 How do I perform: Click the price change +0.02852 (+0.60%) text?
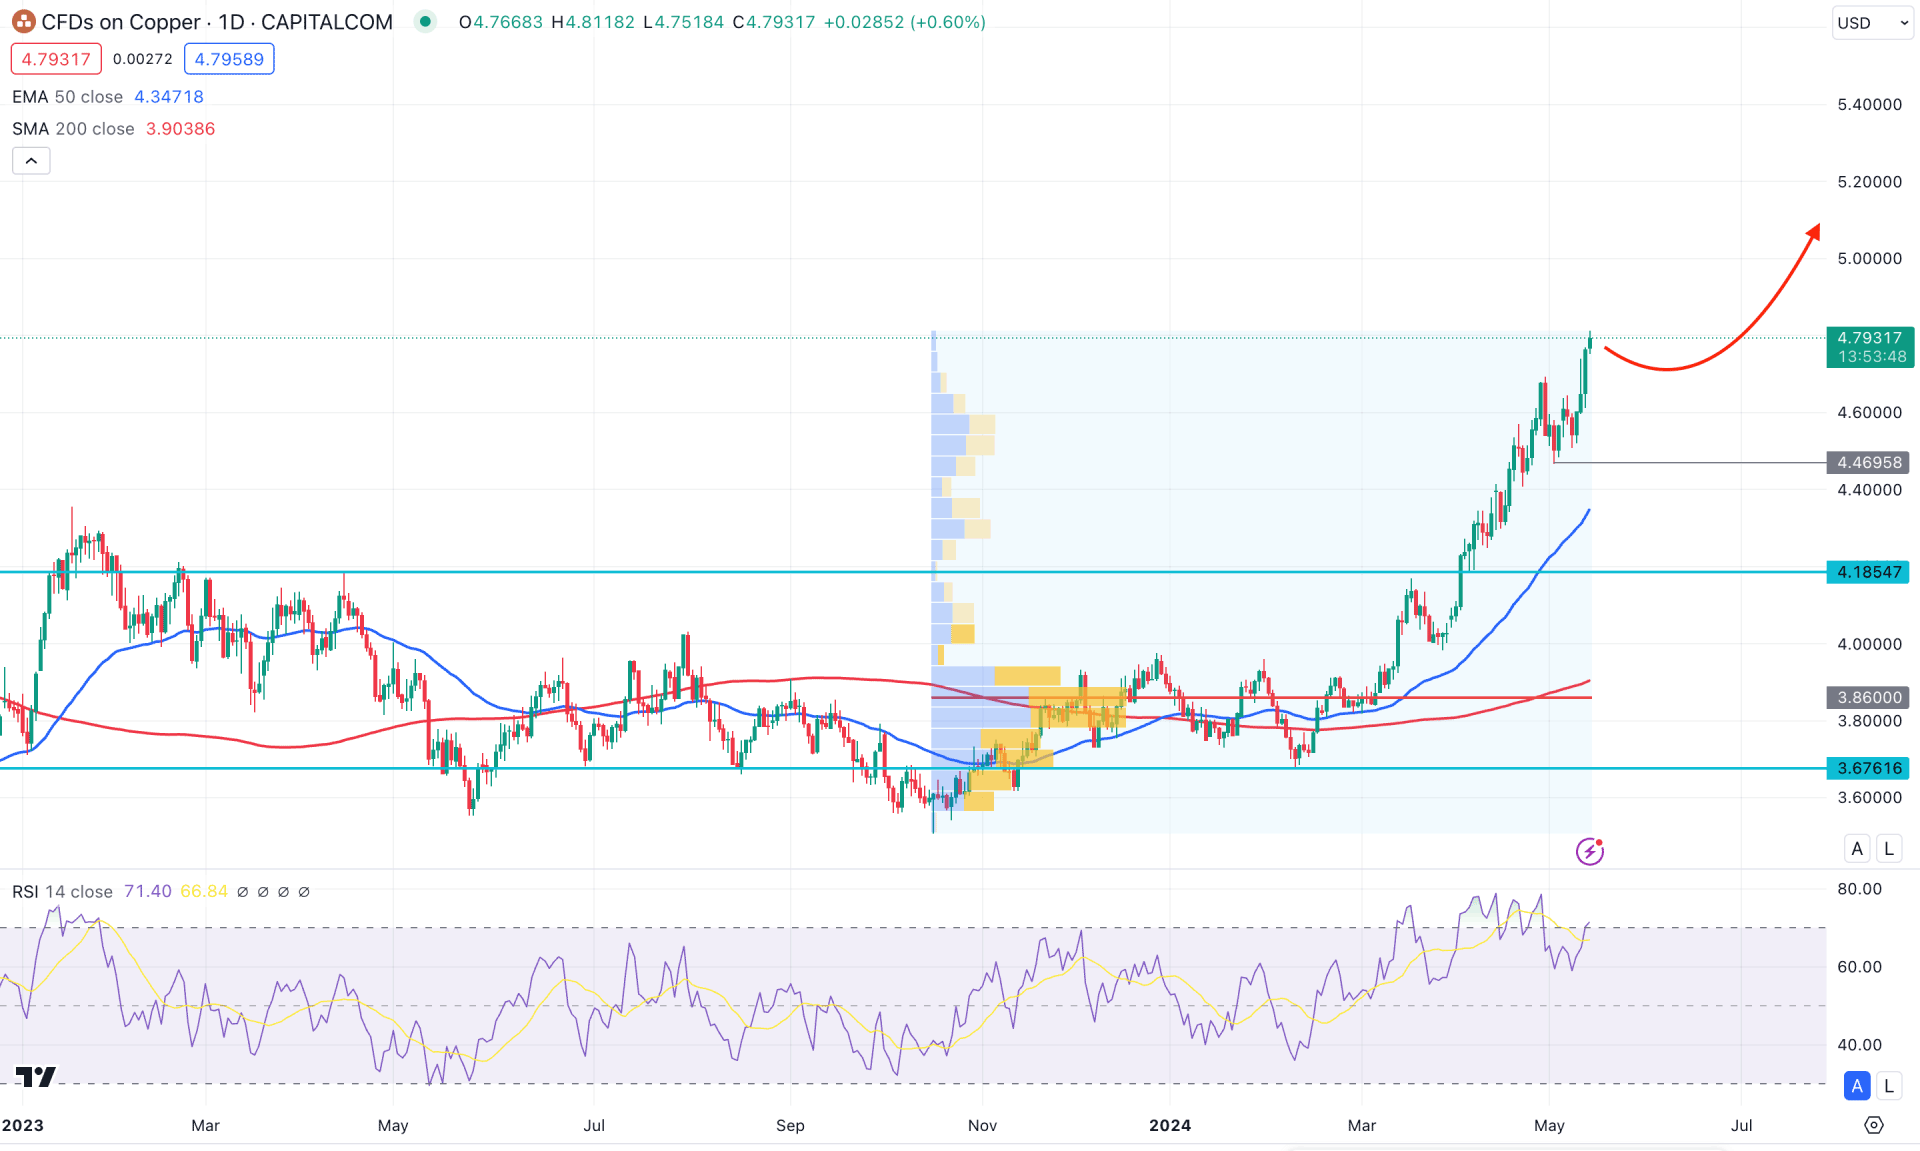905,22
